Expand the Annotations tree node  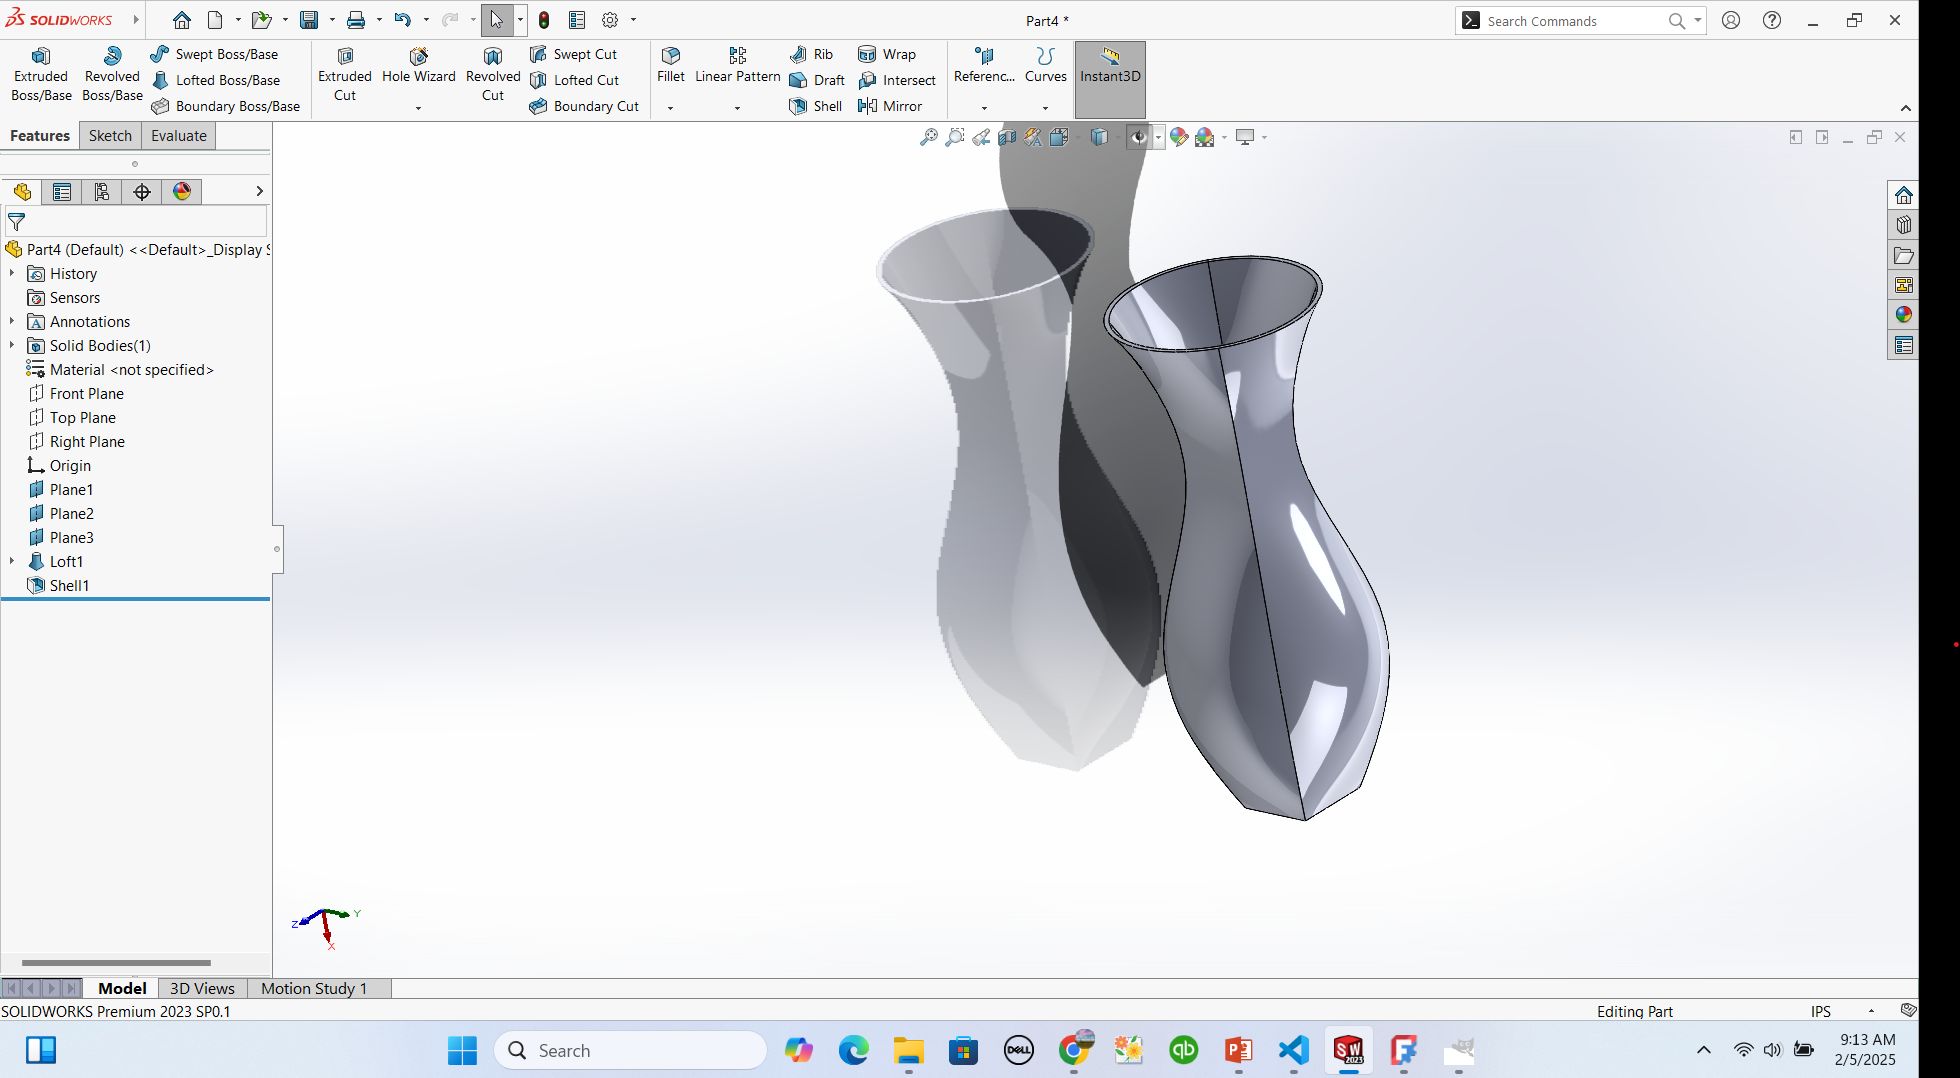pyautogui.click(x=12, y=321)
